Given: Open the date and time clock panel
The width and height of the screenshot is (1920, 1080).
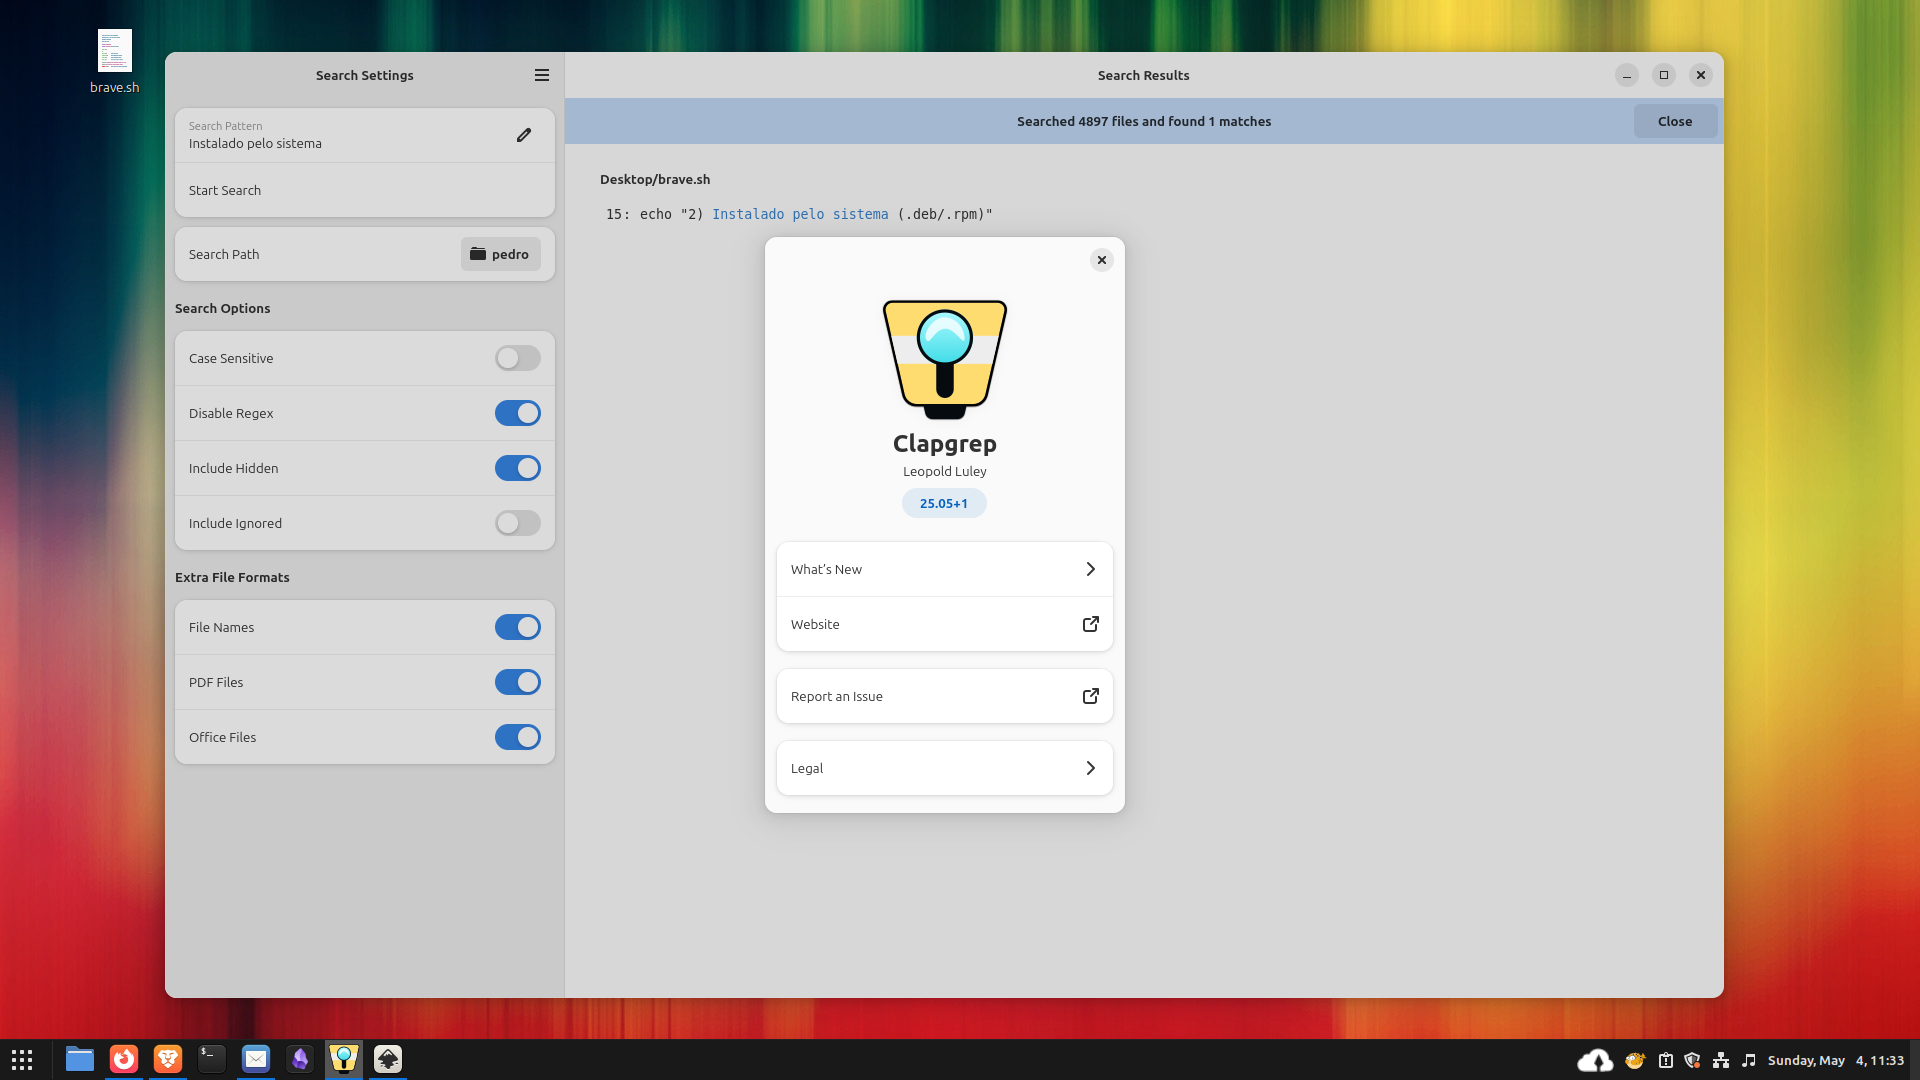Looking at the screenshot, I should tap(1836, 1060).
